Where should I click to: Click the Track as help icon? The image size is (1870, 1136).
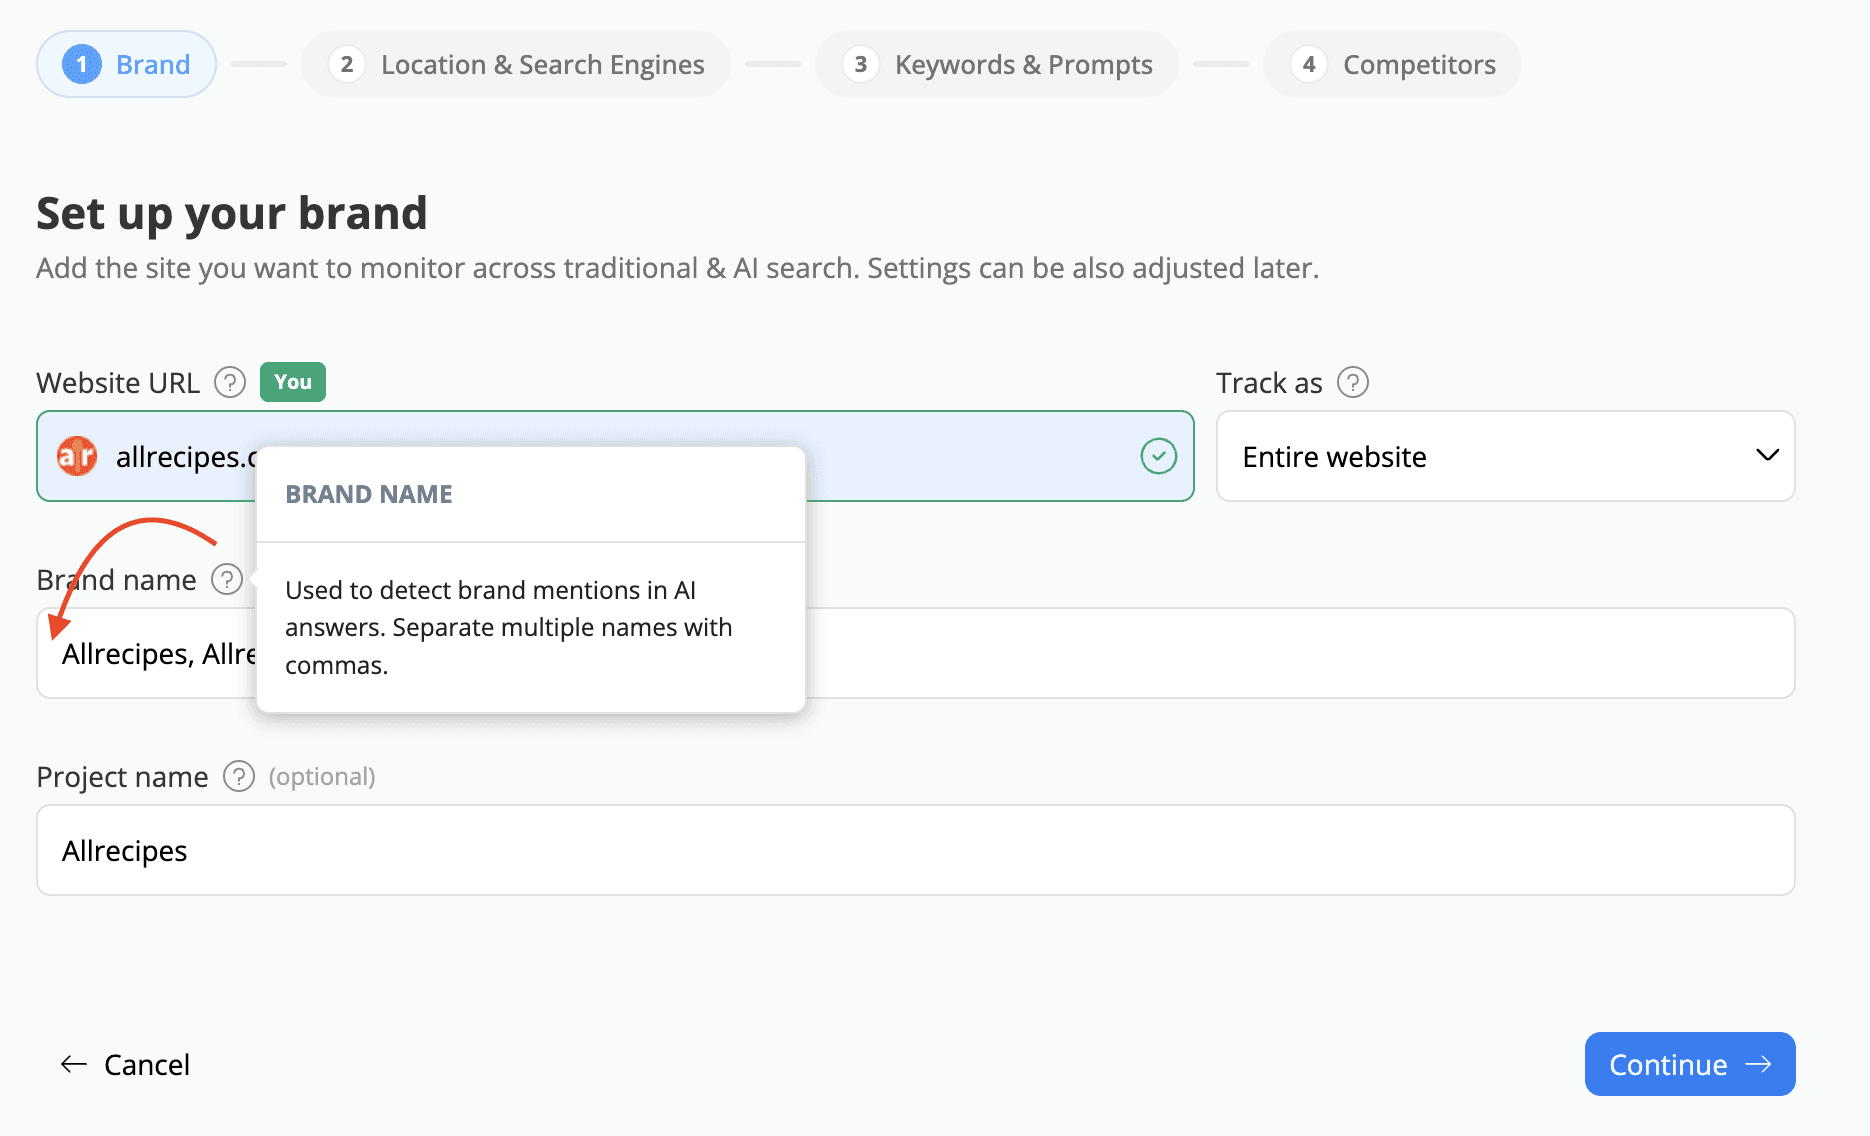pyautogui.click(x=1353, y=383)
